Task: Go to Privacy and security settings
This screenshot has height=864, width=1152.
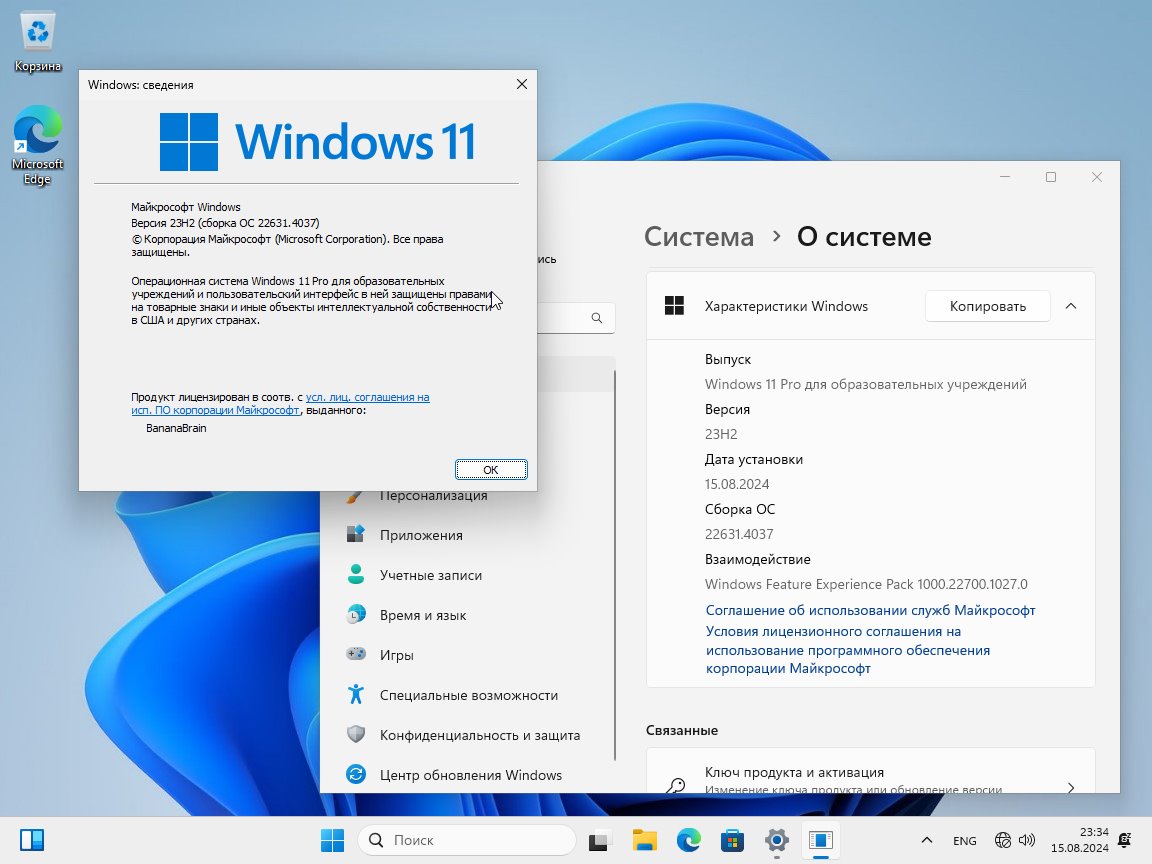Action: click(x=479, y=735)
